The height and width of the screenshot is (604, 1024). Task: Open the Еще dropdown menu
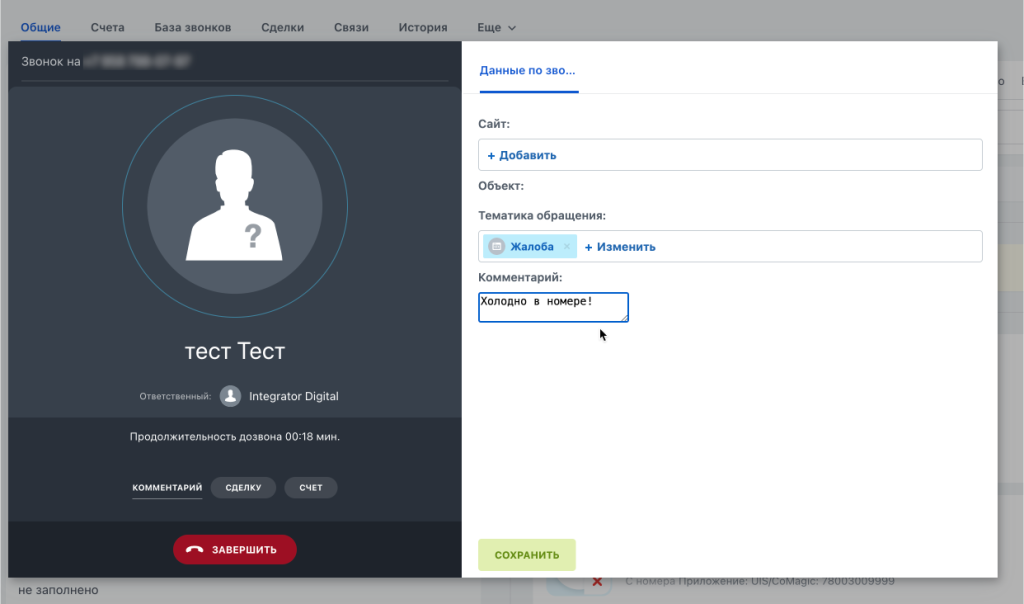(x=496, y=28)
